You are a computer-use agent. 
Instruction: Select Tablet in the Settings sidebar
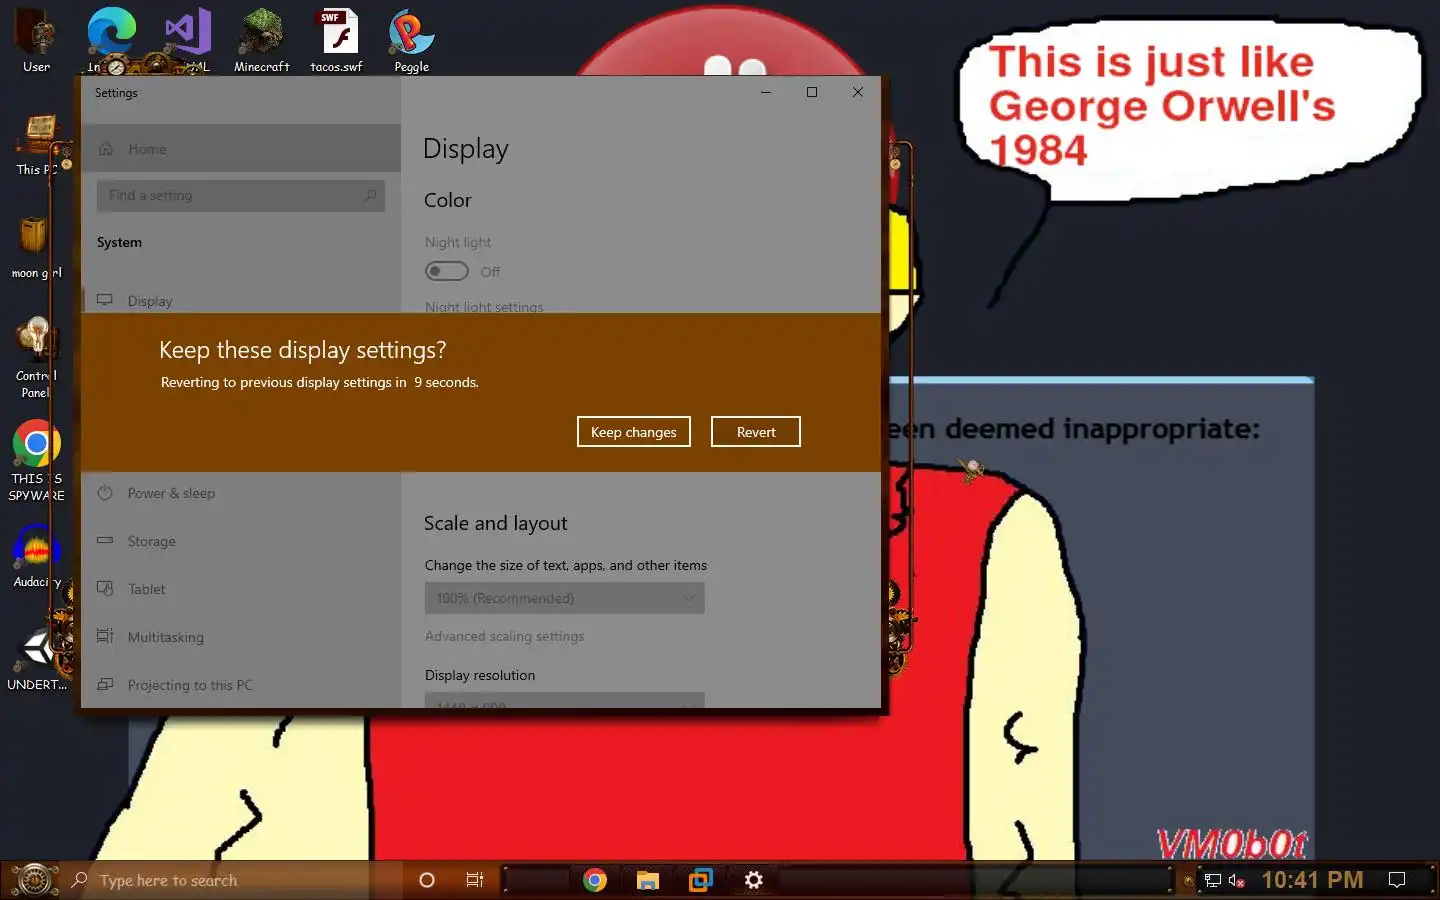click(x=241, y=589)
